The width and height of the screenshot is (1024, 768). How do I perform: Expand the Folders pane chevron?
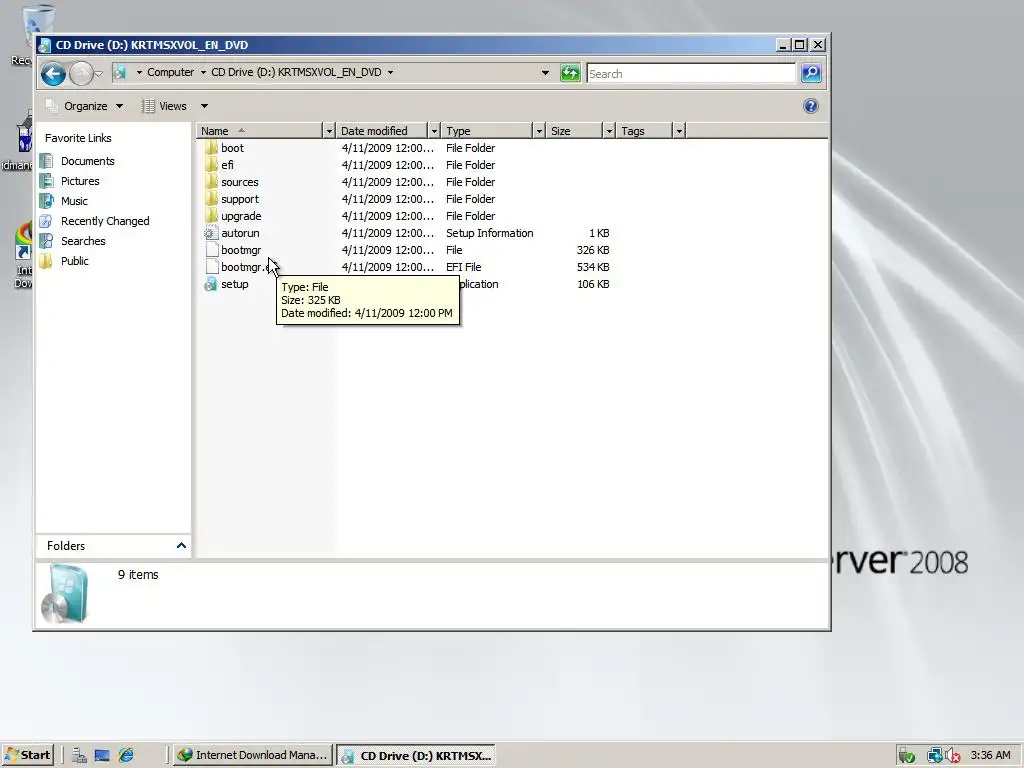pos(181,545)
